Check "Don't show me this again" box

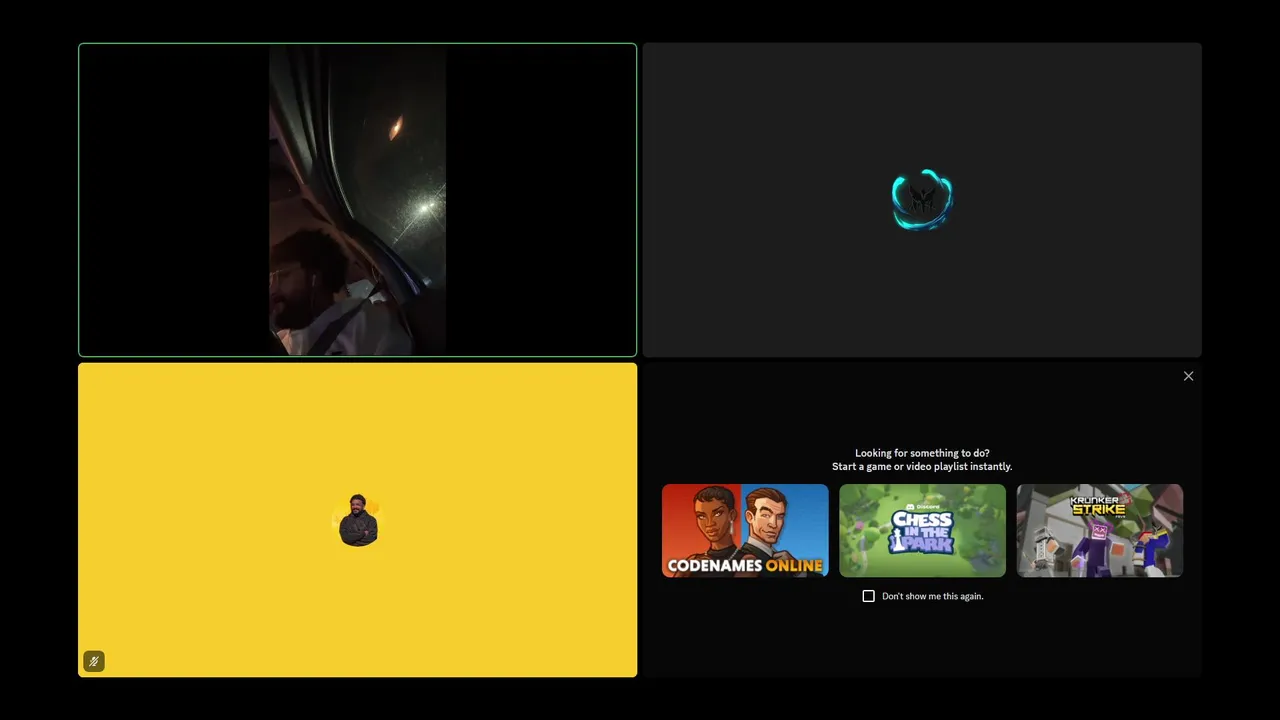click(x=868, y=596)
